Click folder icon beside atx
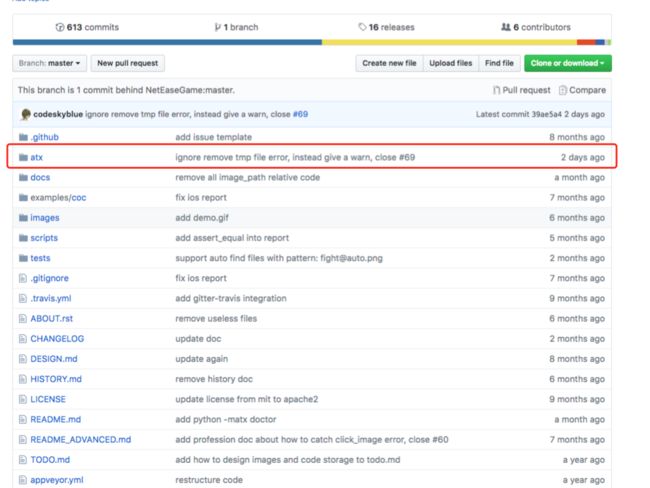 click(x=23, y=158)
